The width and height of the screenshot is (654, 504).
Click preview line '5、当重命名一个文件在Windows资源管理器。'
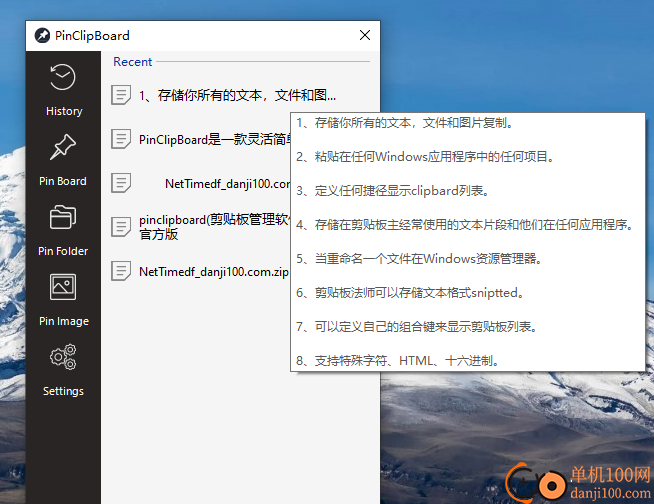click(419, 259)
